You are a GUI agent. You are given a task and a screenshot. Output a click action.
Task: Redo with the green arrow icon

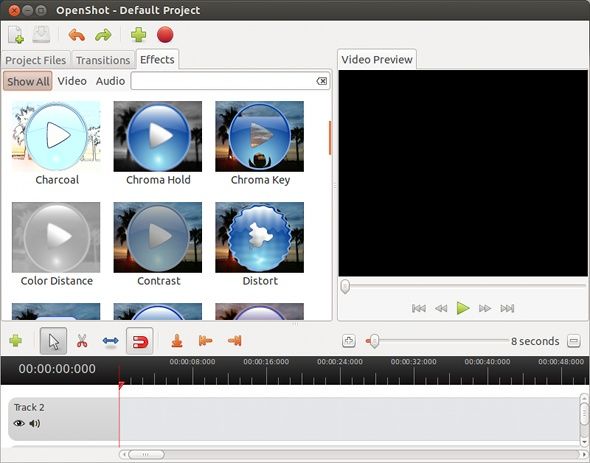click(103, 35)
